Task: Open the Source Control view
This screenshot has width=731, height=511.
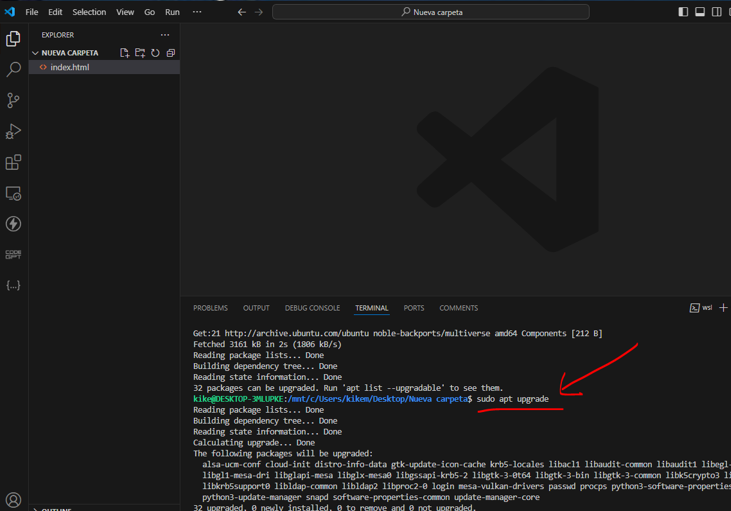Action: pyautogui.click(x=13, y=100)
